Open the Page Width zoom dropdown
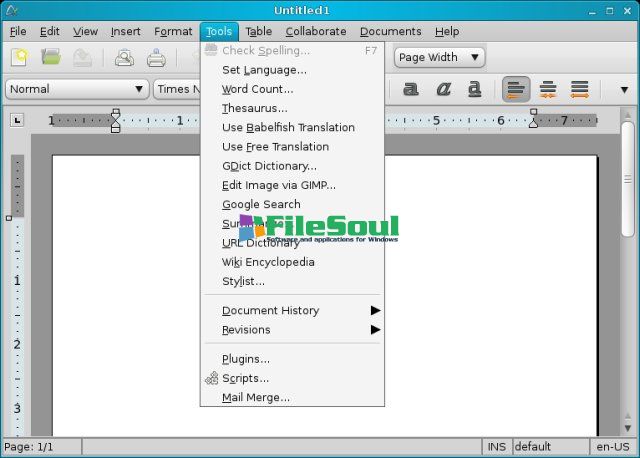This screenshot has width=640, height=458. [x=439, y=57]
